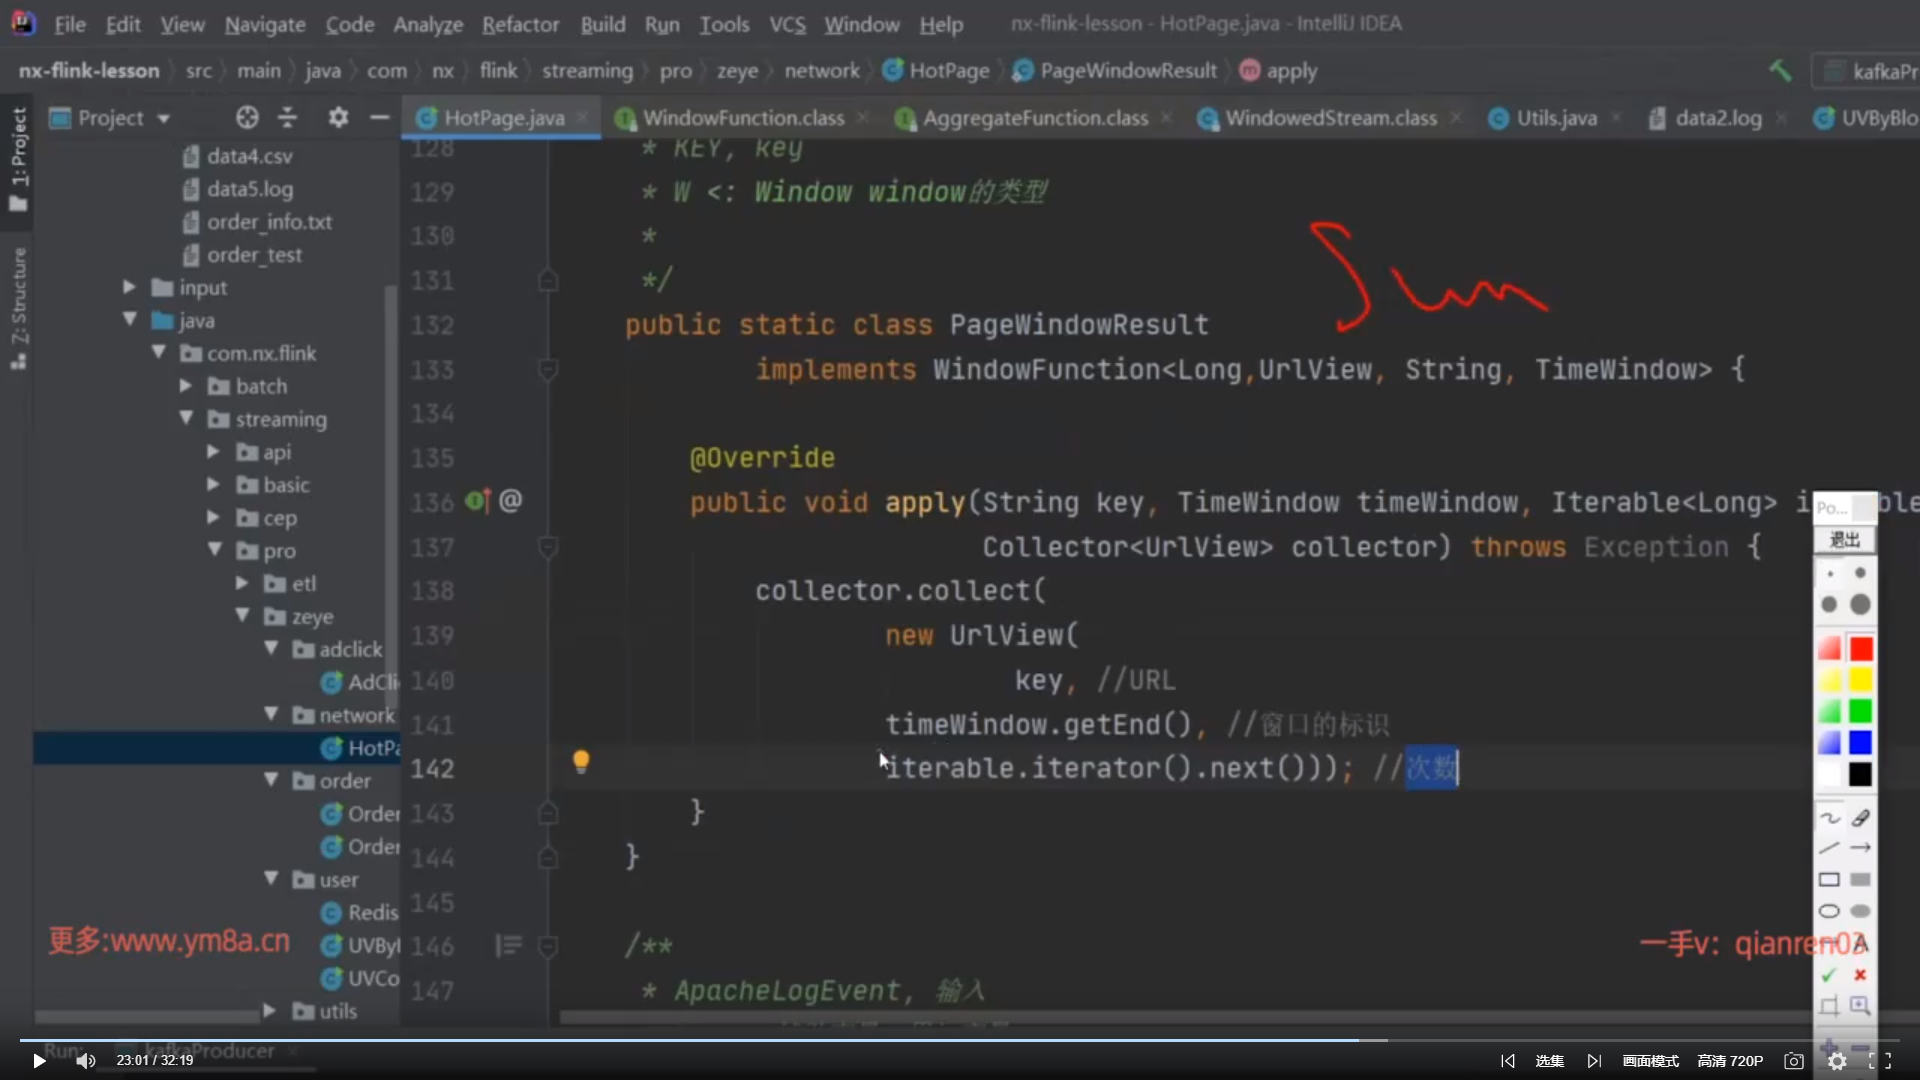Collapse the streaming package folder
This screenshot has width=1920, height=1080.
[186, 419]
